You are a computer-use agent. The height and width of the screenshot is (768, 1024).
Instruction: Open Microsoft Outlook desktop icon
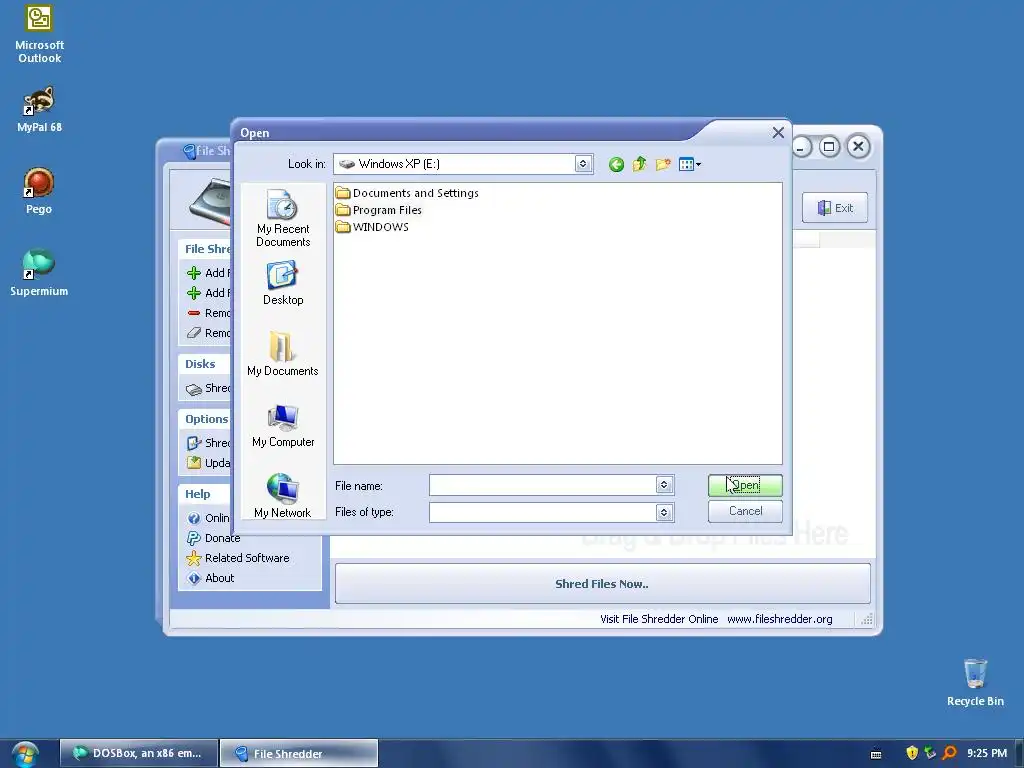click(x=39, y=34)
